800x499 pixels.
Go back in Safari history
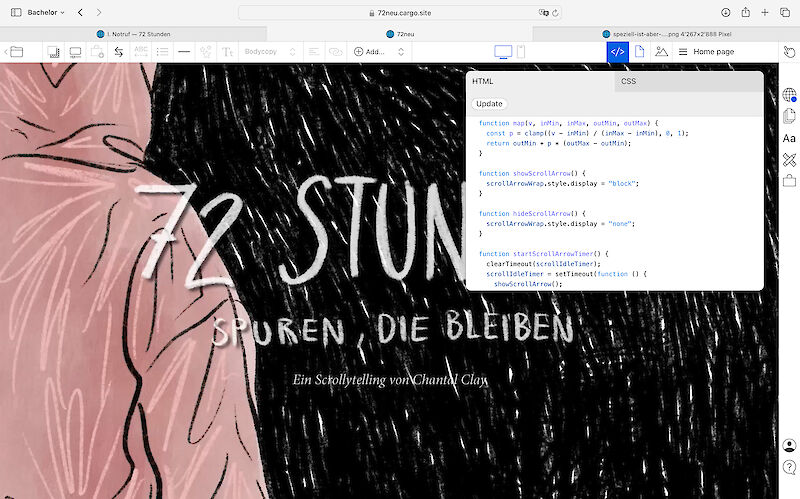click(x=80, y=12)
